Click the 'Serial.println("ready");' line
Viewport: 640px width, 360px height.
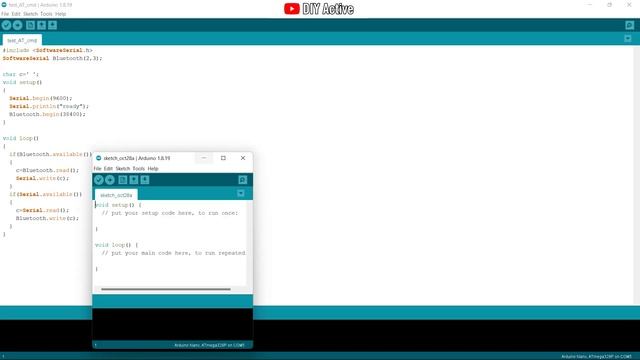(49, 106)
